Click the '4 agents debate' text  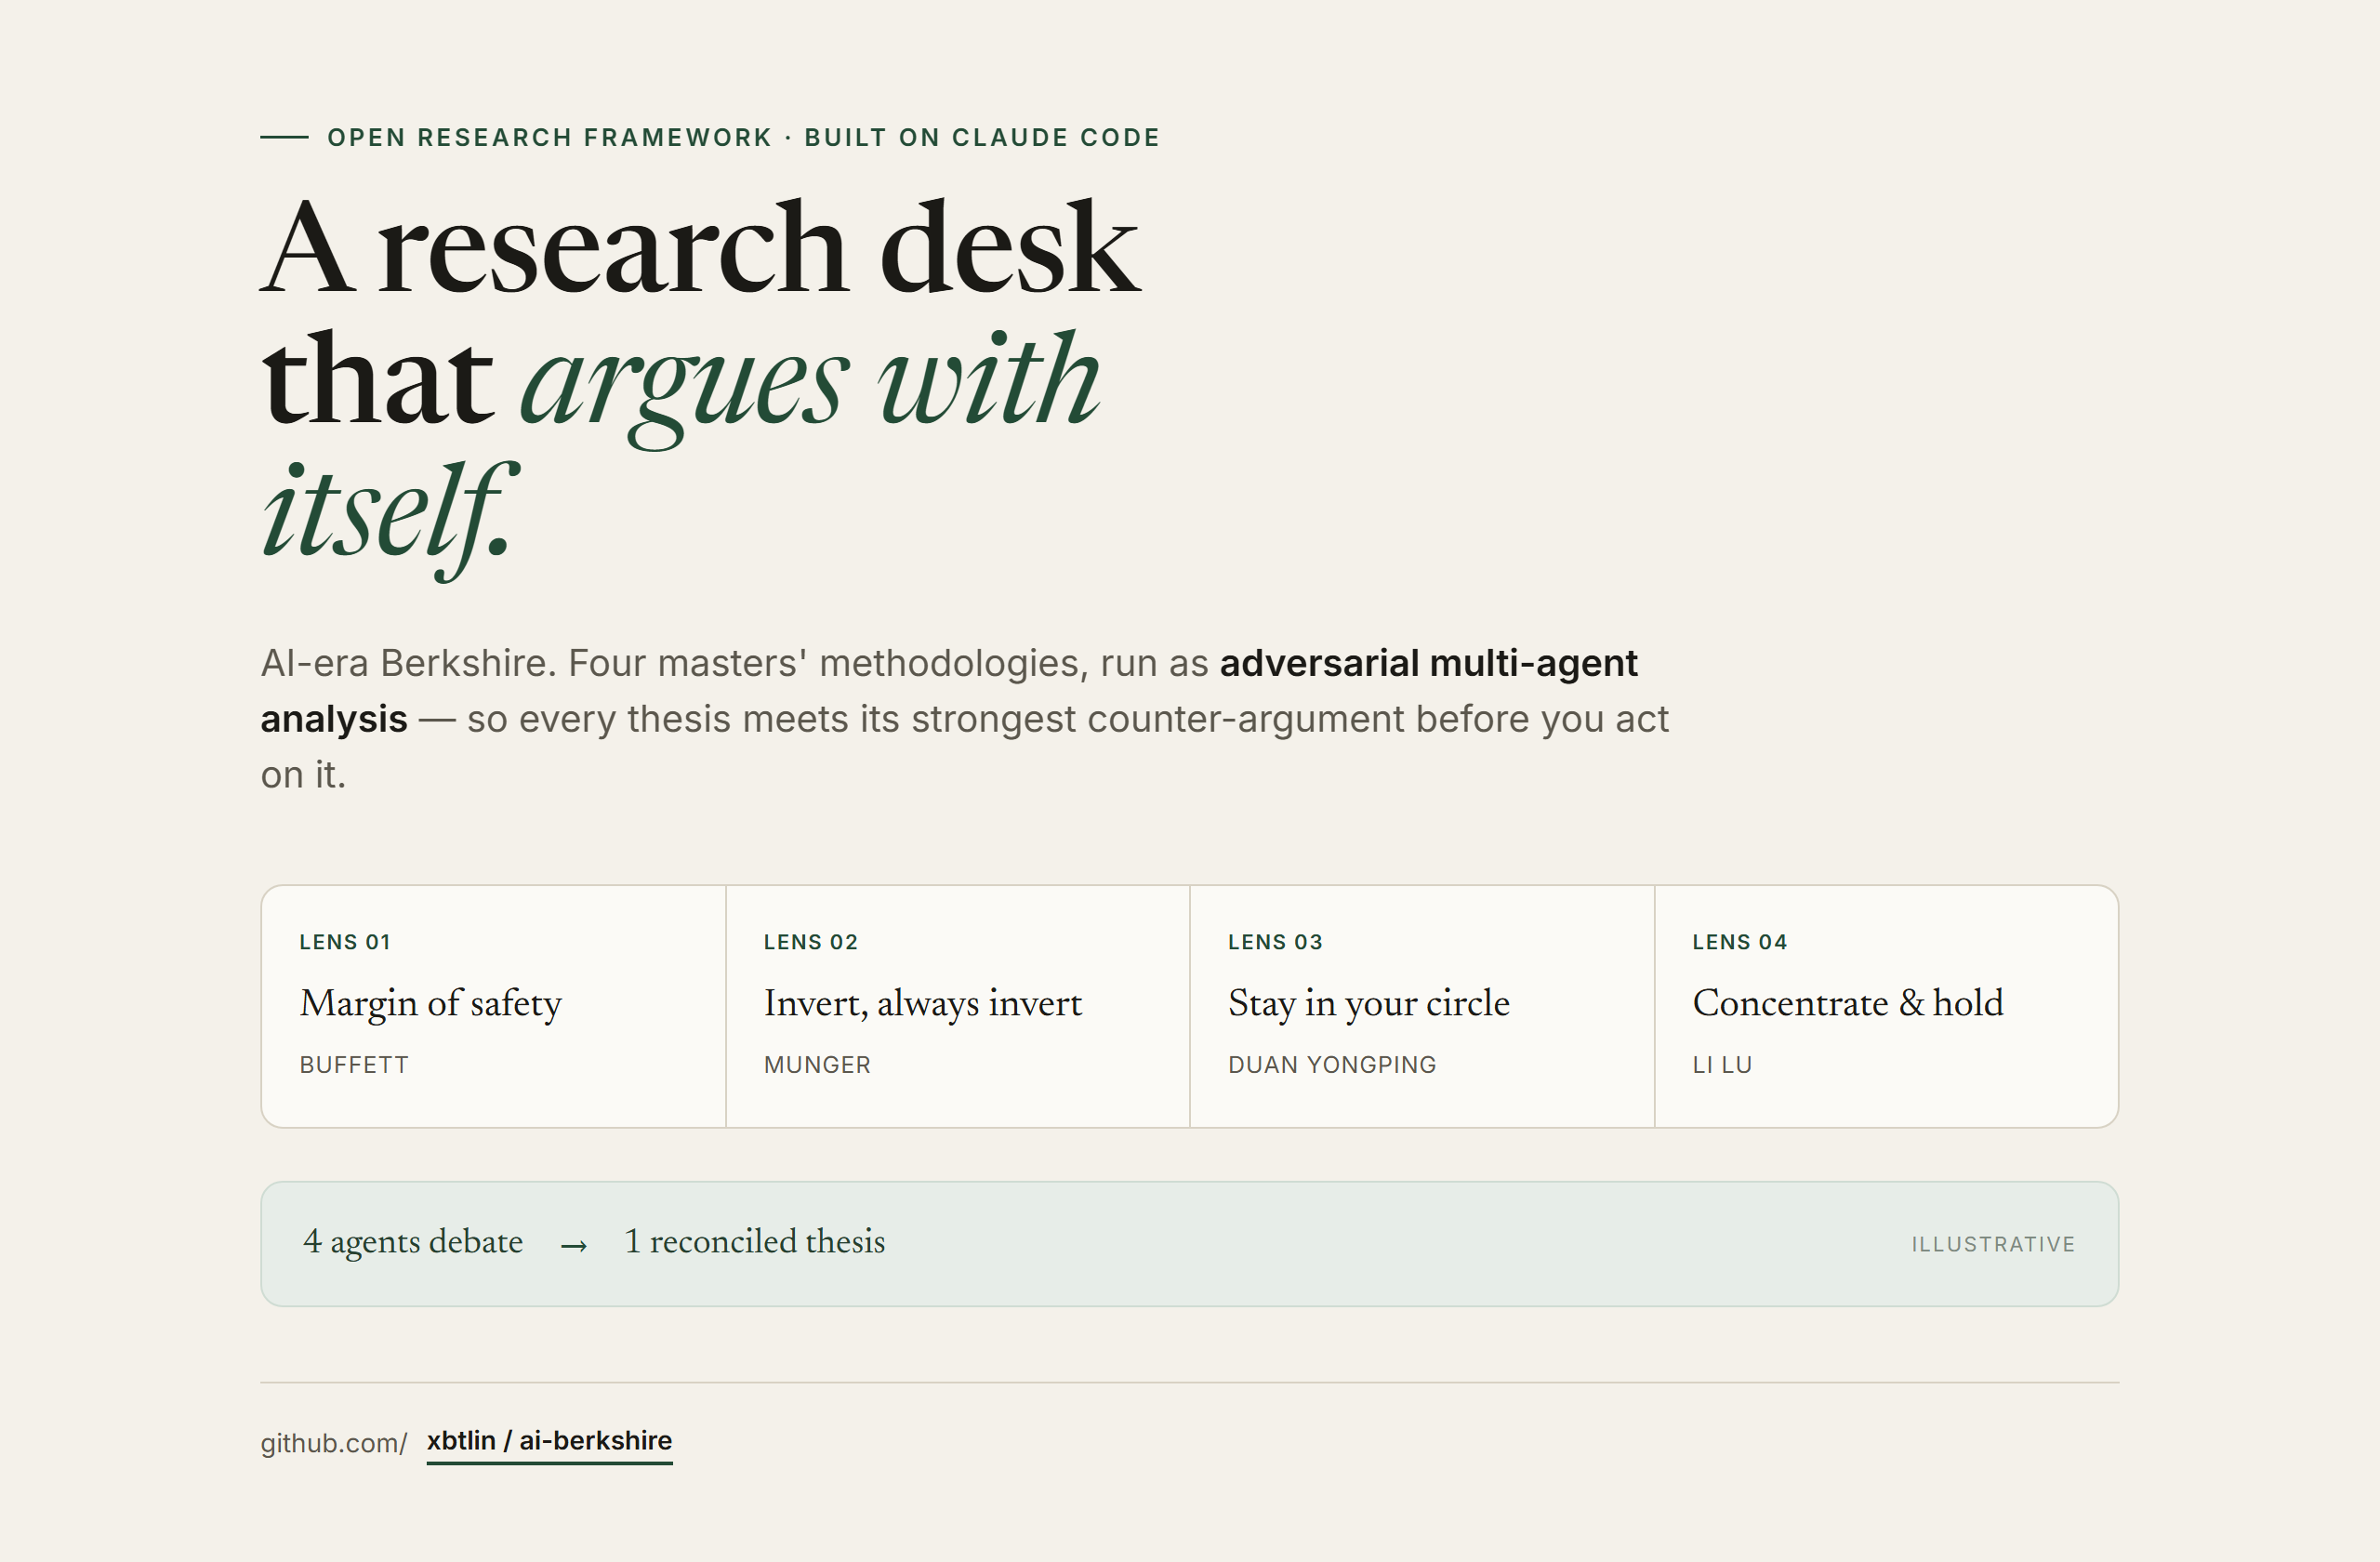tap(413, 1242)
